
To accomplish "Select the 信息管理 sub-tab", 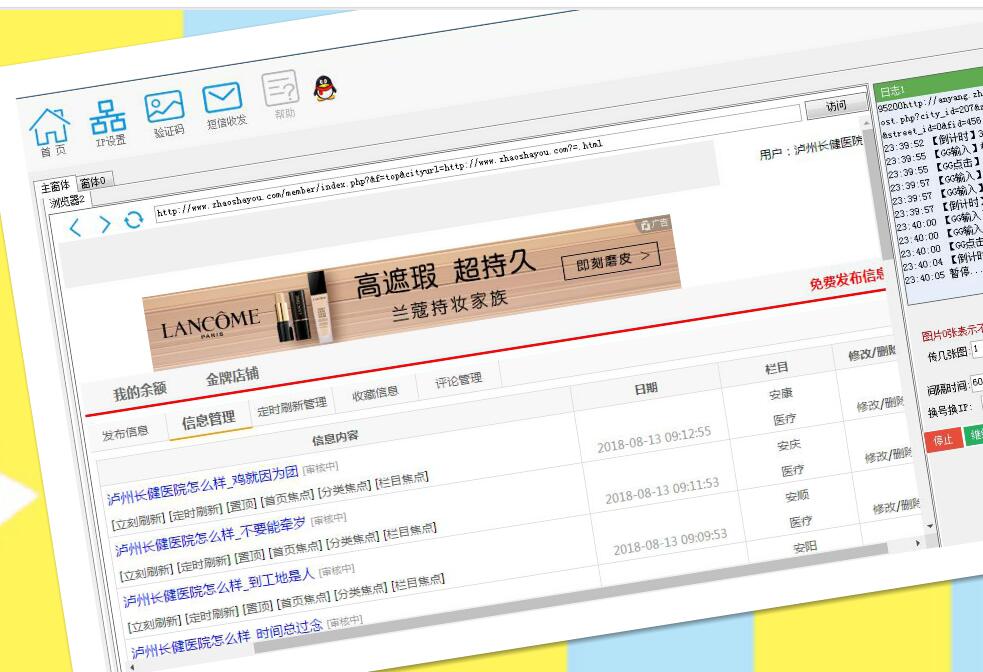I will click(x=209, y=419).
